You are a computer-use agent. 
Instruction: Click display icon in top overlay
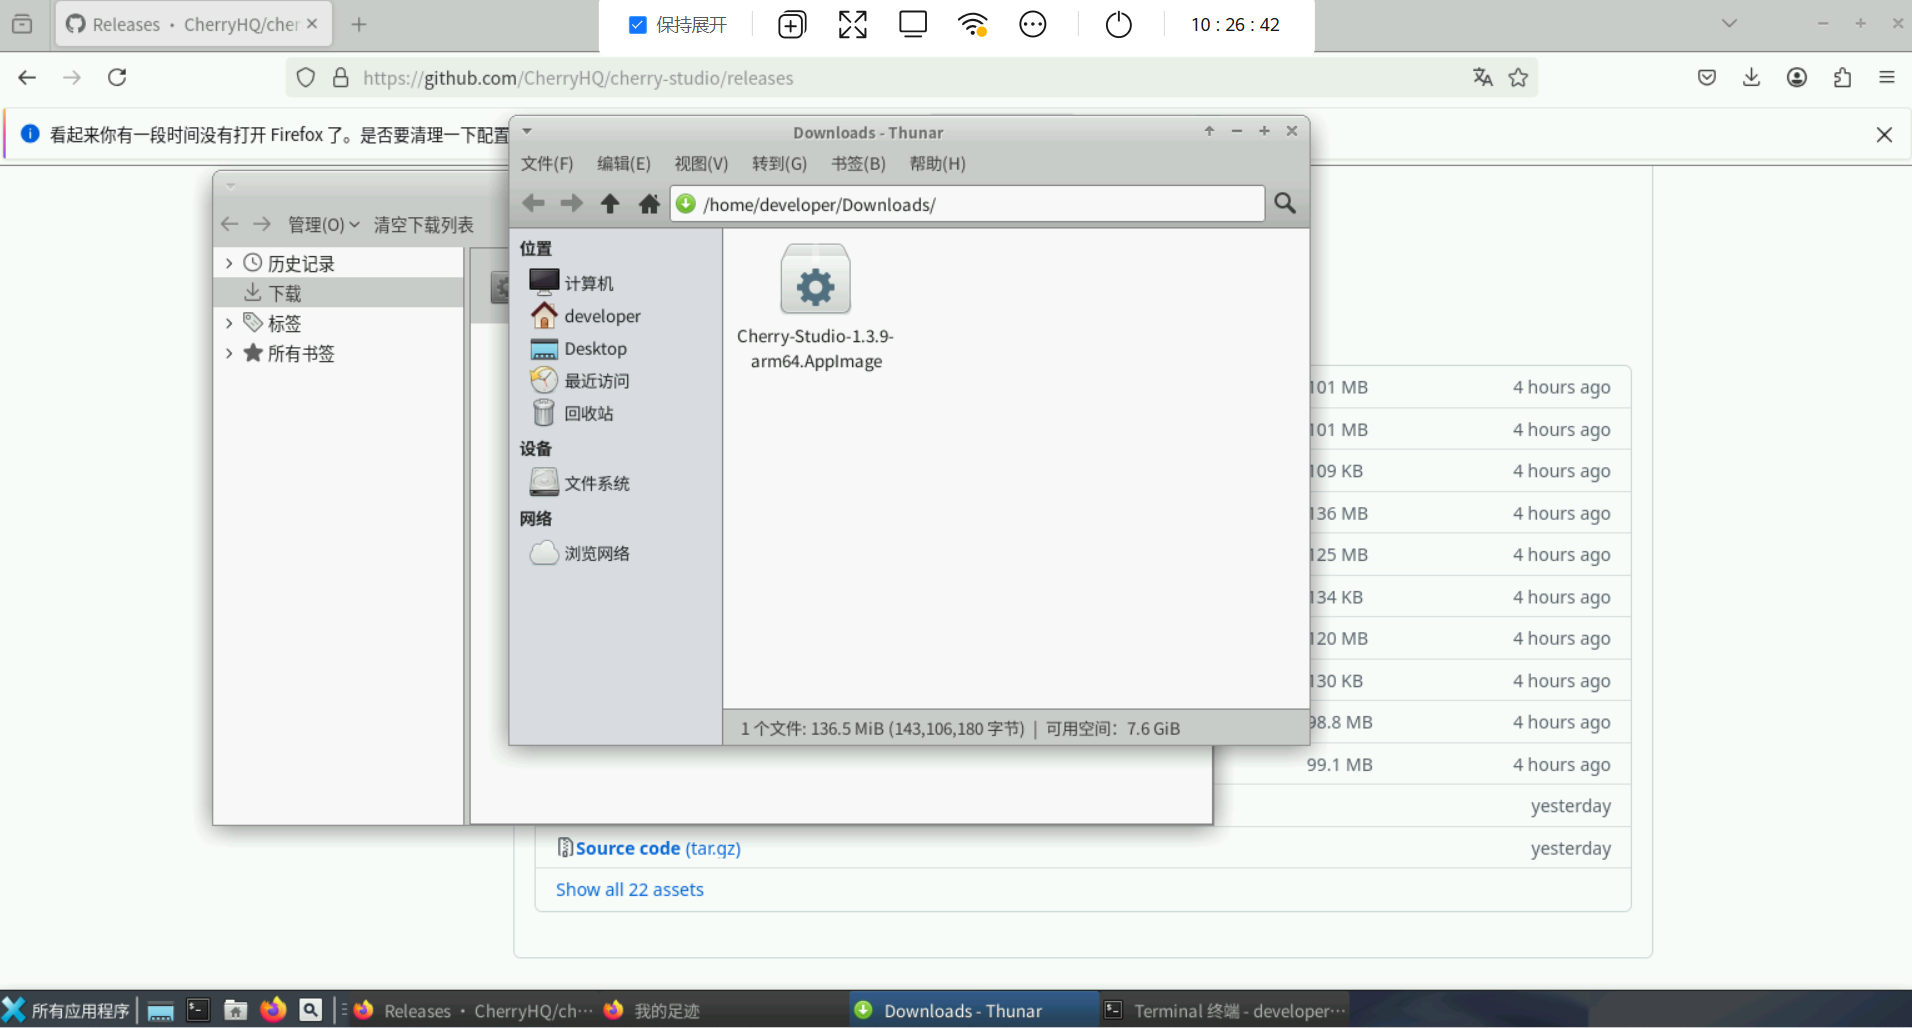(x=912, y=24)
